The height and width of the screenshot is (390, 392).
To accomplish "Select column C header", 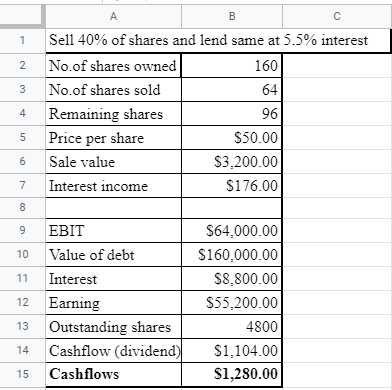I will [x=337, y=16].
